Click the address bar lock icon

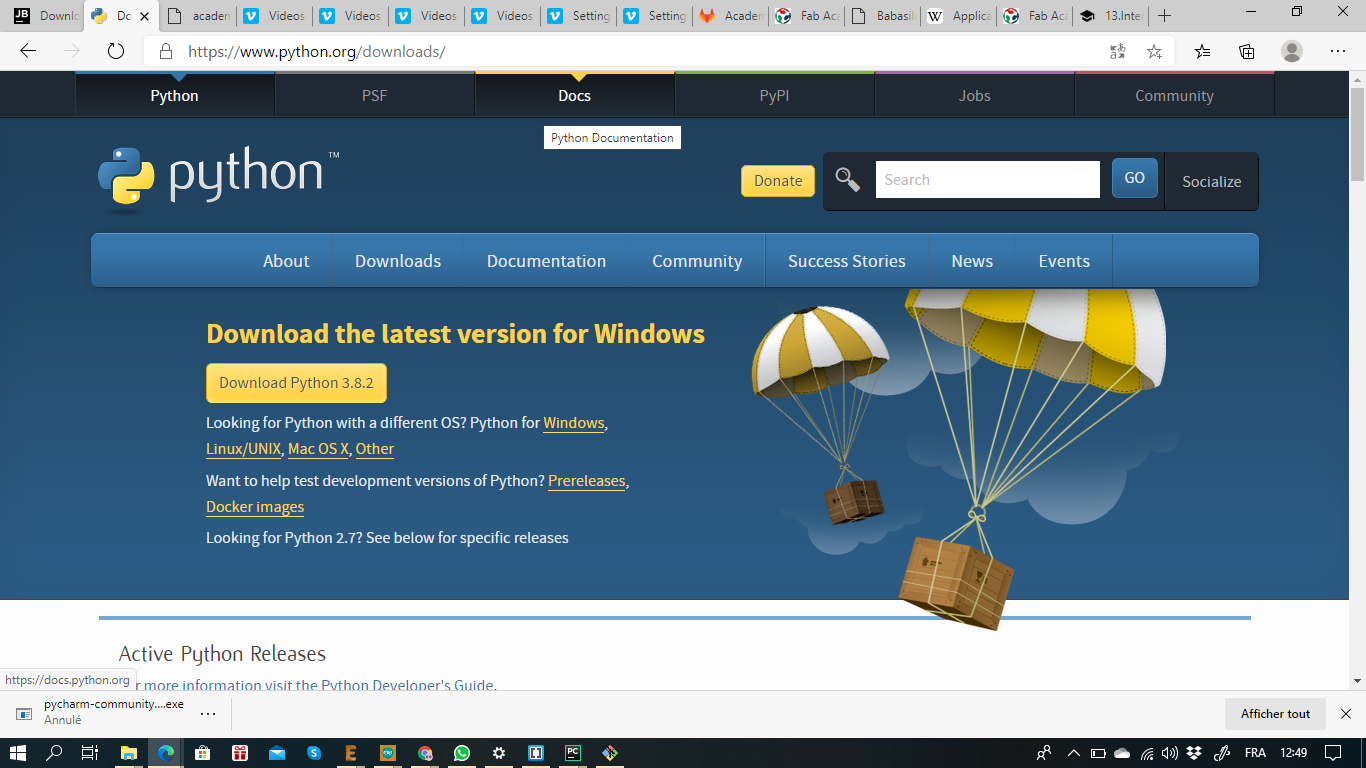166,51
